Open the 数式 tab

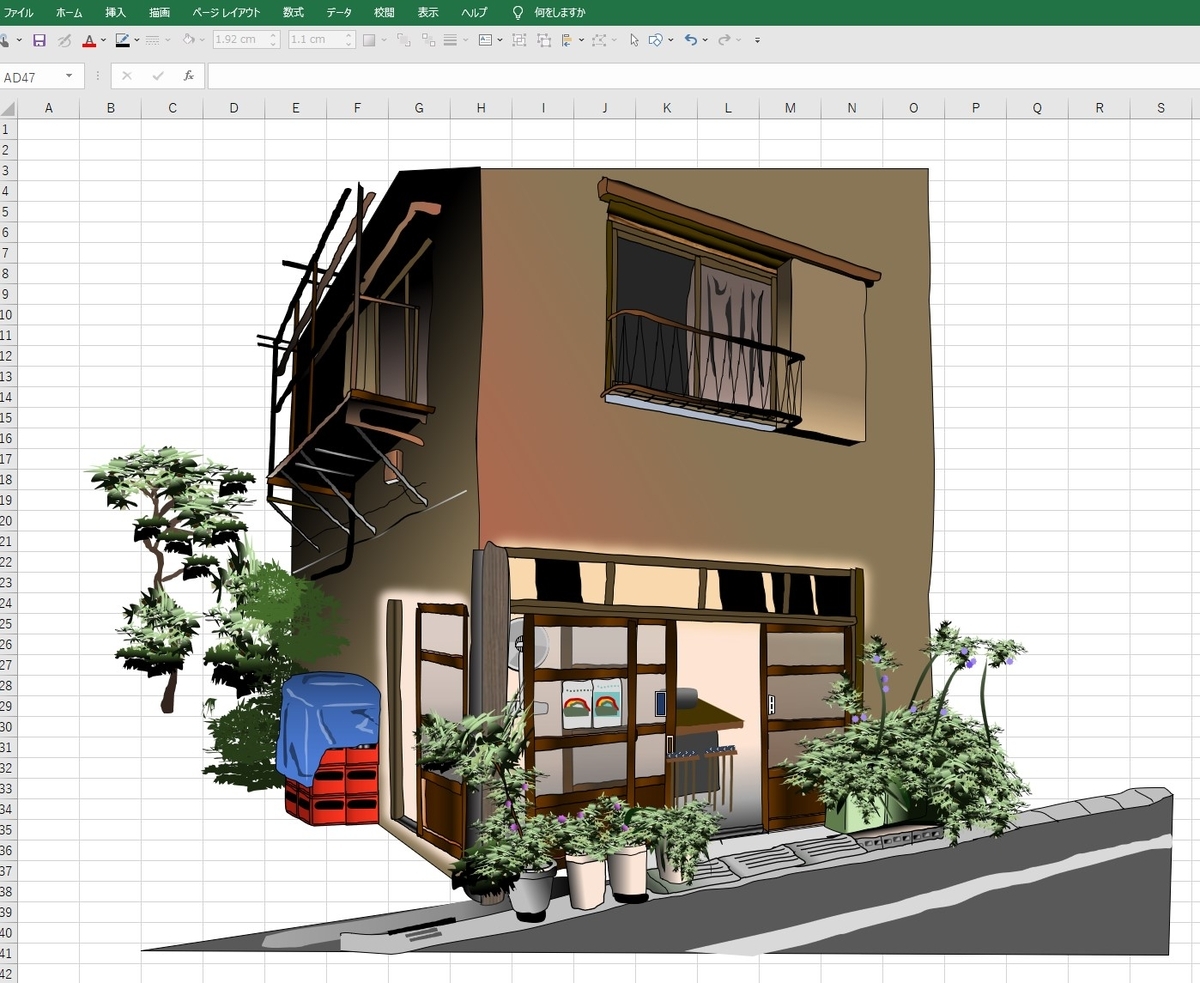[293, 13]
